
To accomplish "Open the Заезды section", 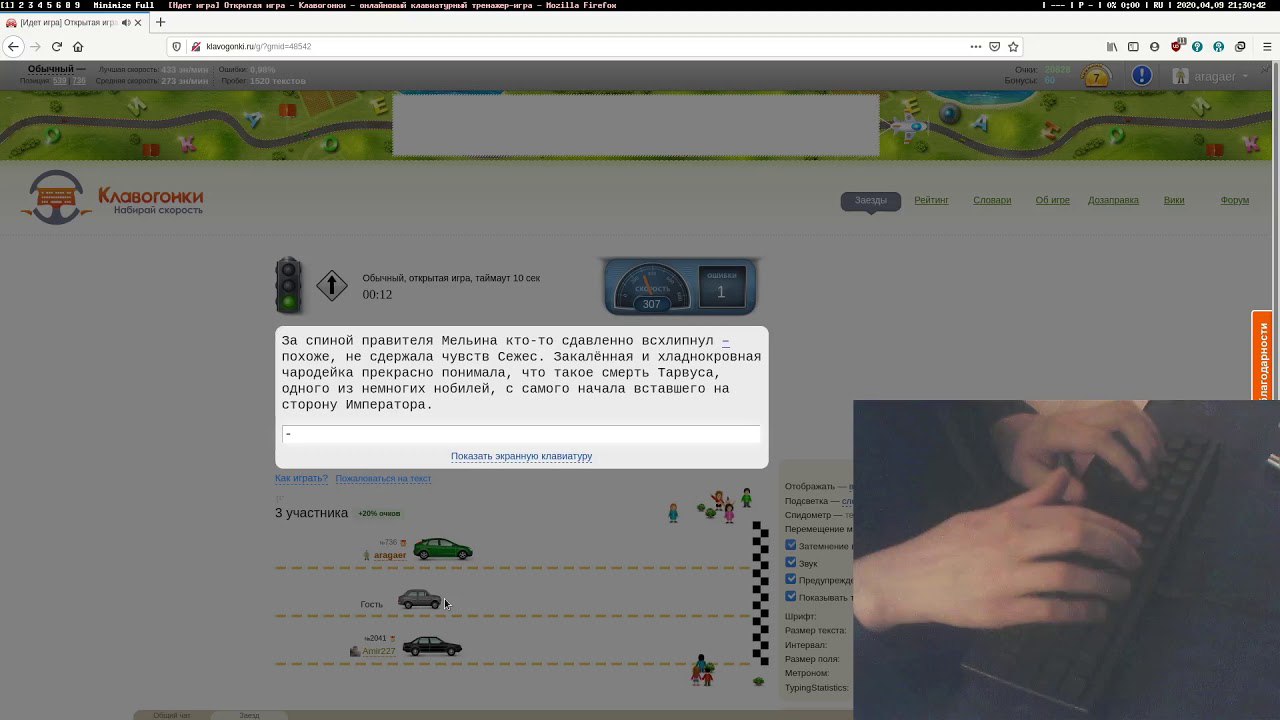I will coord(870,200).
